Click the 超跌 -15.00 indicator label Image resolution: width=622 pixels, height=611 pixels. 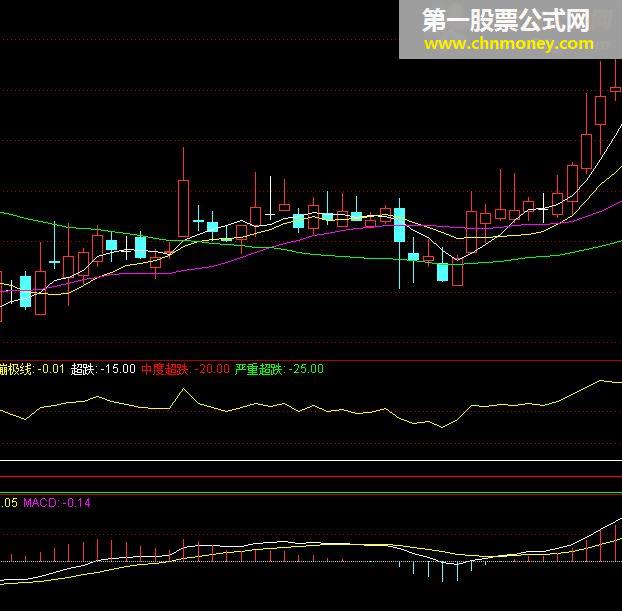(x=103, y=369)
